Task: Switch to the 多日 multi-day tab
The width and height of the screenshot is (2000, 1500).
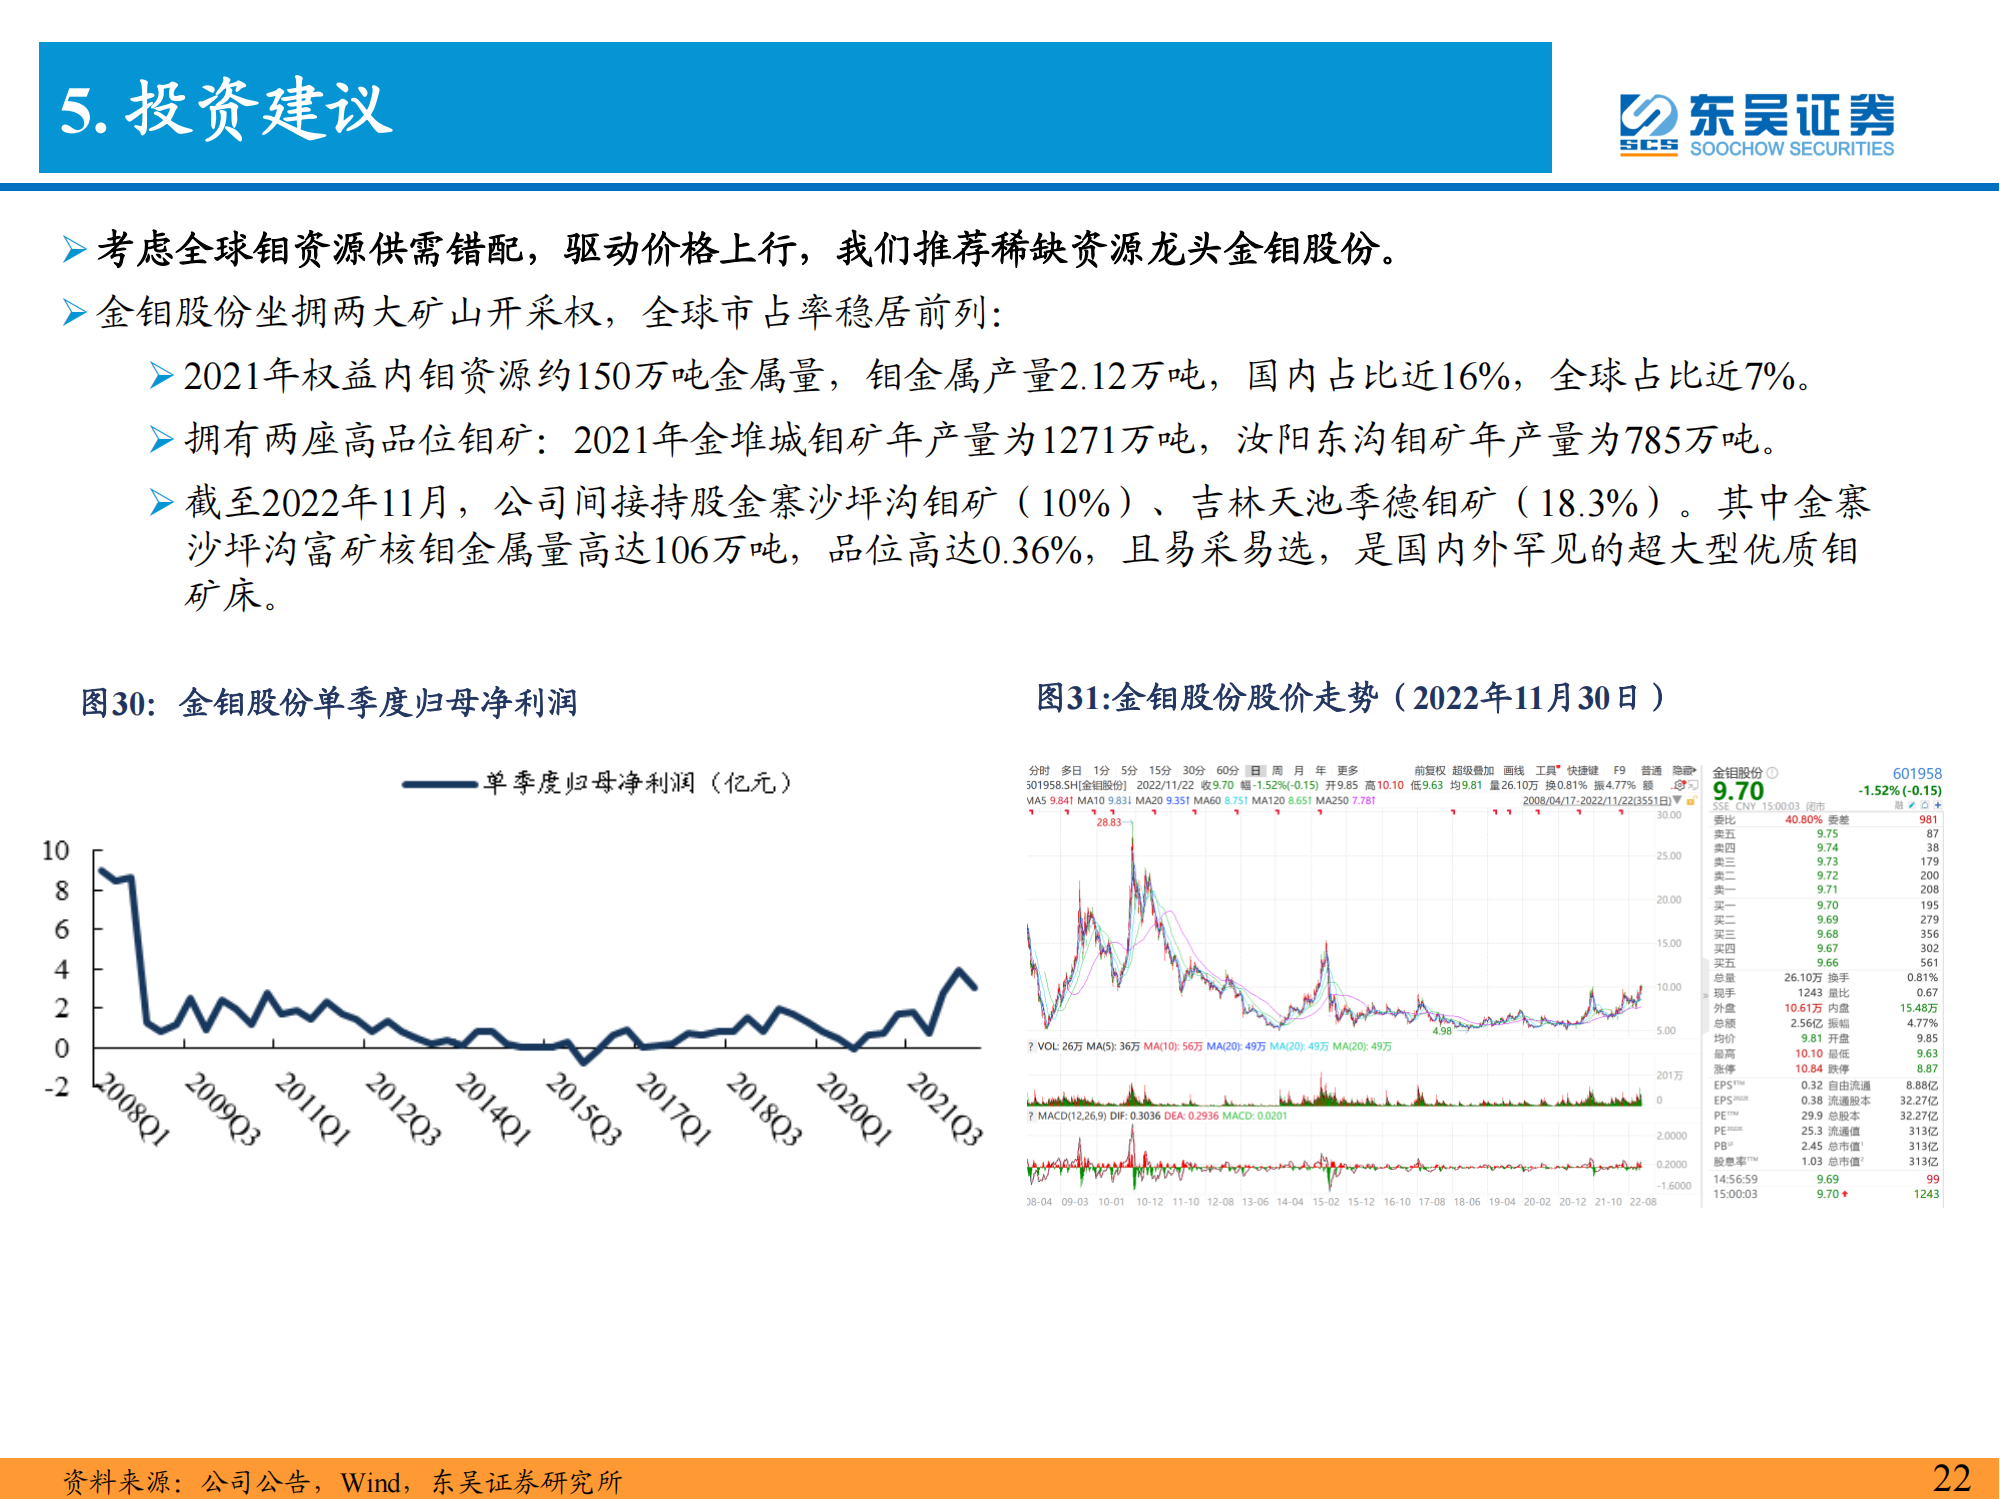Action: coord(1071,771)
